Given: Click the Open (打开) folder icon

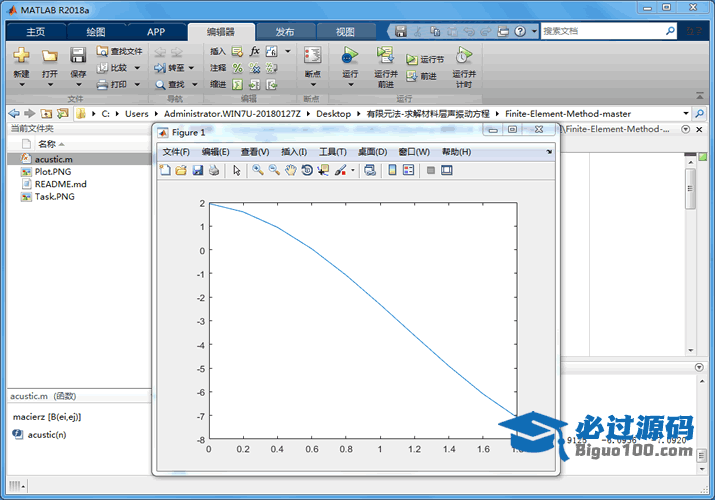Looking at the screenshot, I should [50, 56].
